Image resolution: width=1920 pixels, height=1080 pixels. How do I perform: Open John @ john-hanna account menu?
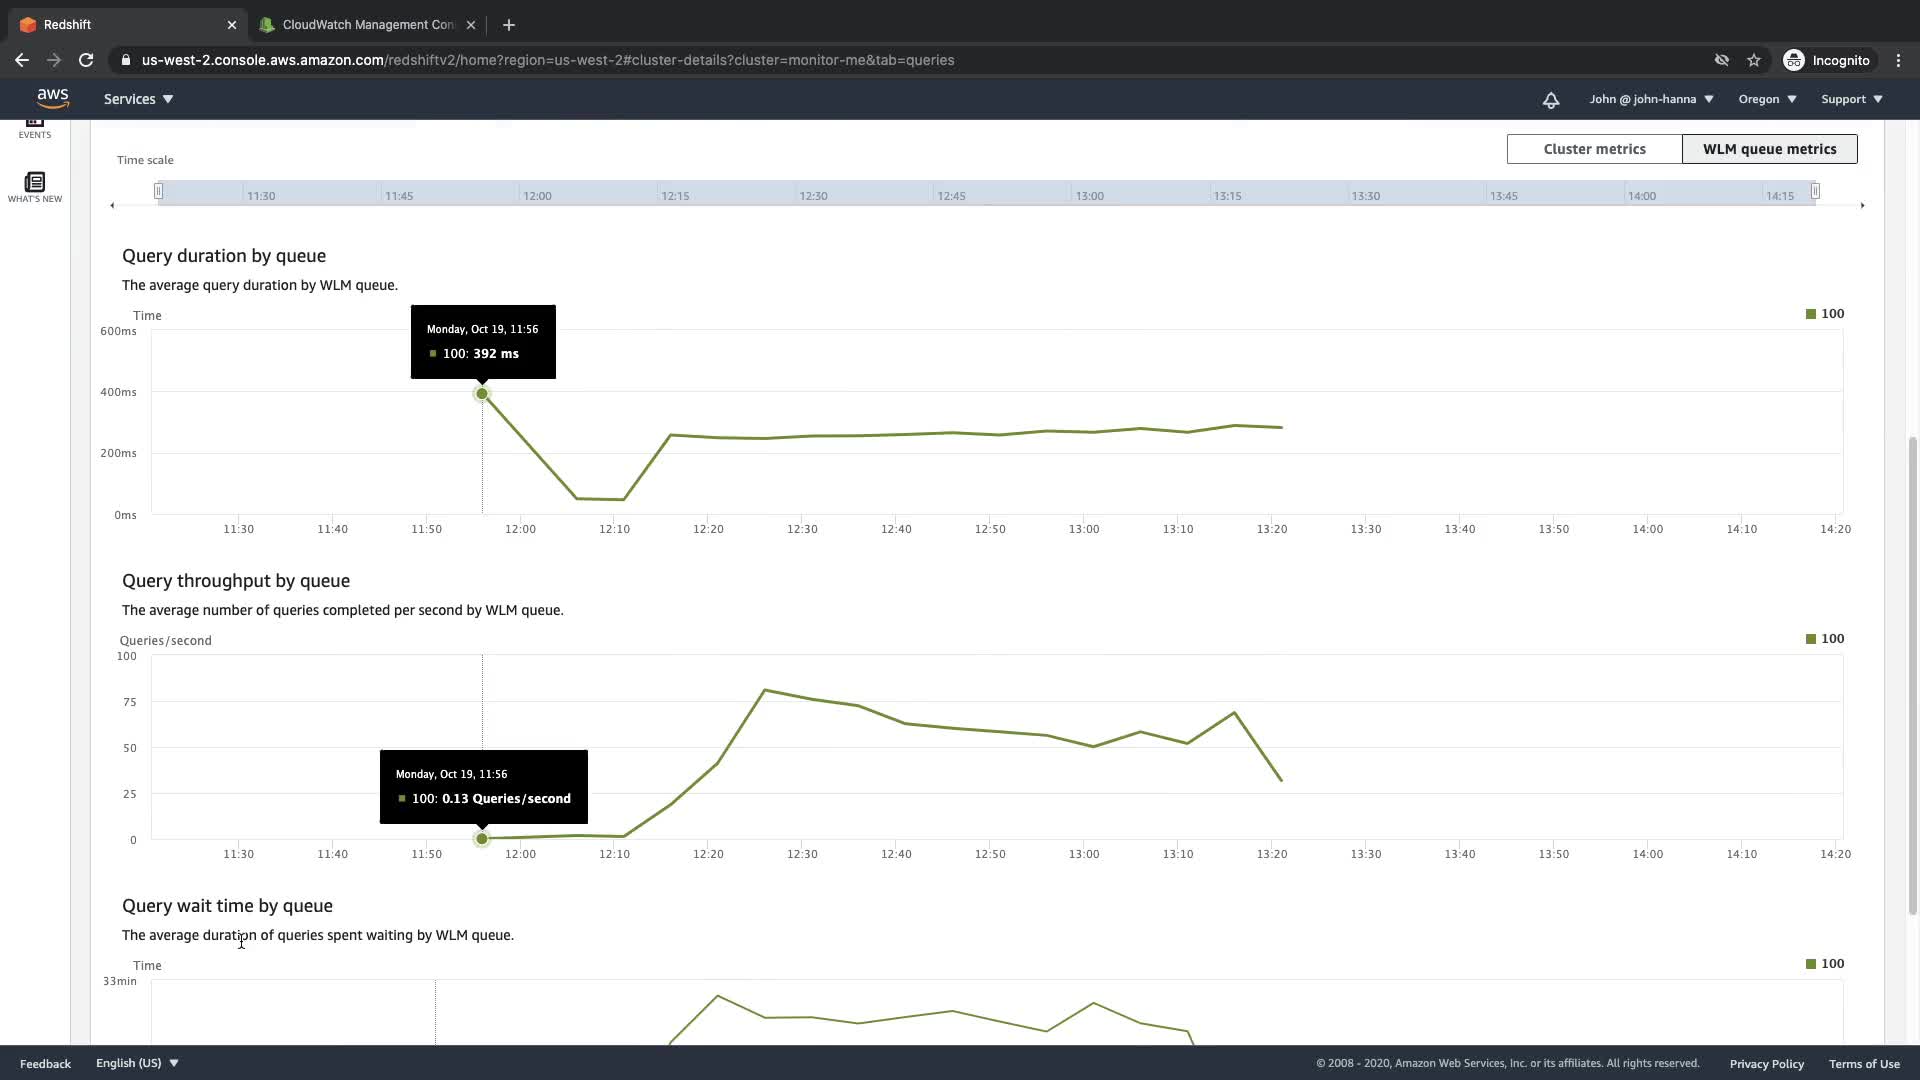pos(1651,99)
